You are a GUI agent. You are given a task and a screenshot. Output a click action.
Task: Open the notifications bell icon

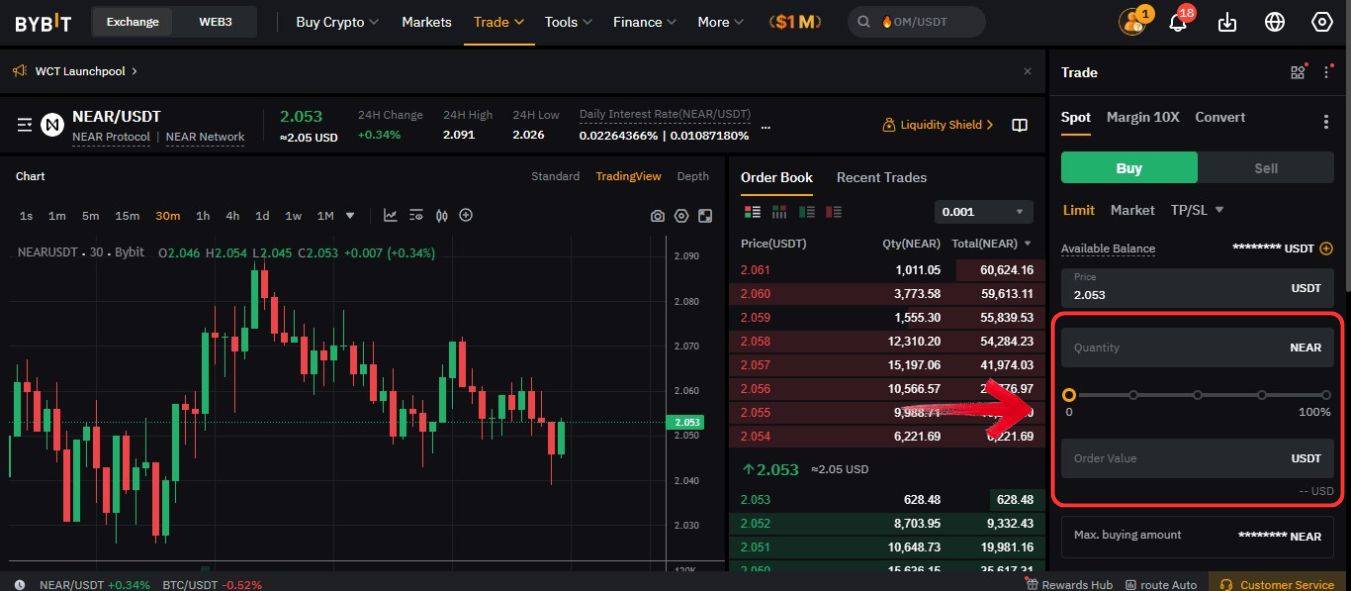pos(1178,22)
